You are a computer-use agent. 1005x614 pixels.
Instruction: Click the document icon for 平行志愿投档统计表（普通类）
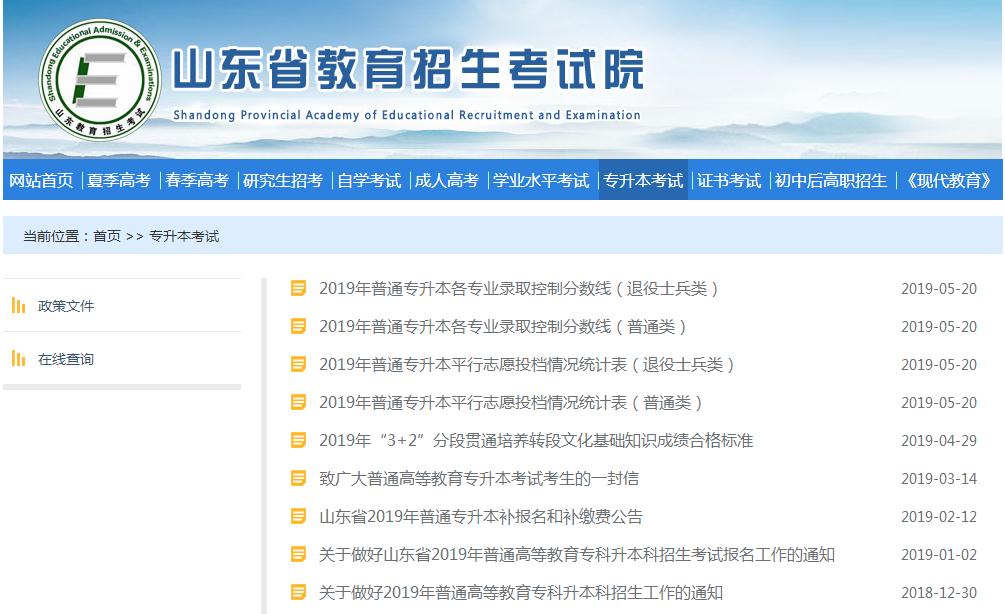pos(297,403)
